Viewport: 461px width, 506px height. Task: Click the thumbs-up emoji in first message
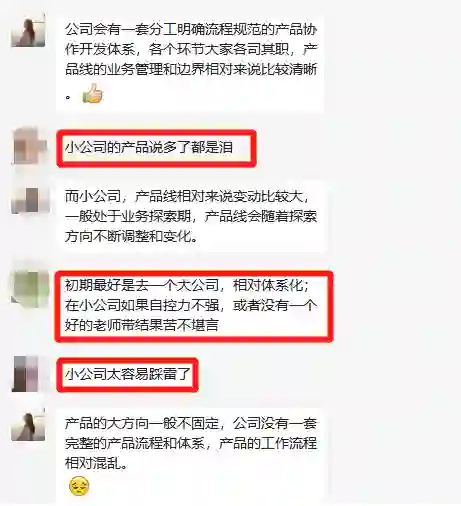click(92, 94)
